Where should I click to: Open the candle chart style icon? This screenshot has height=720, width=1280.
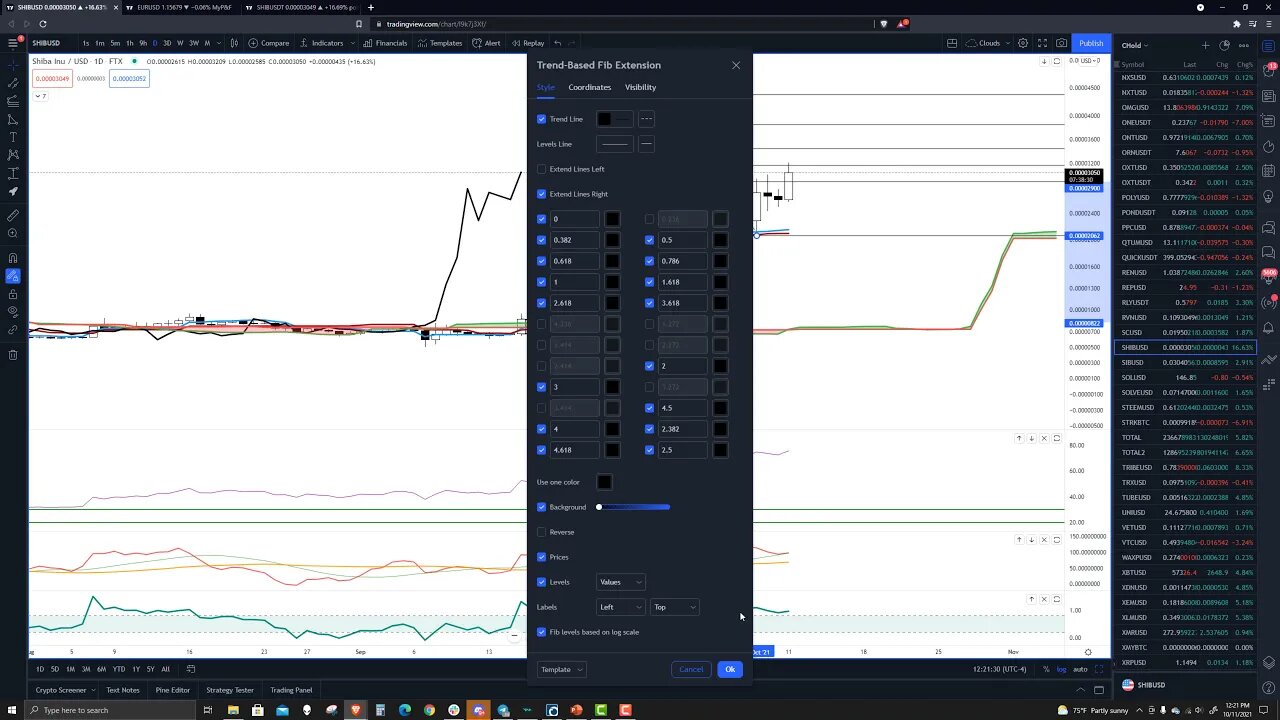click(234, 43)
